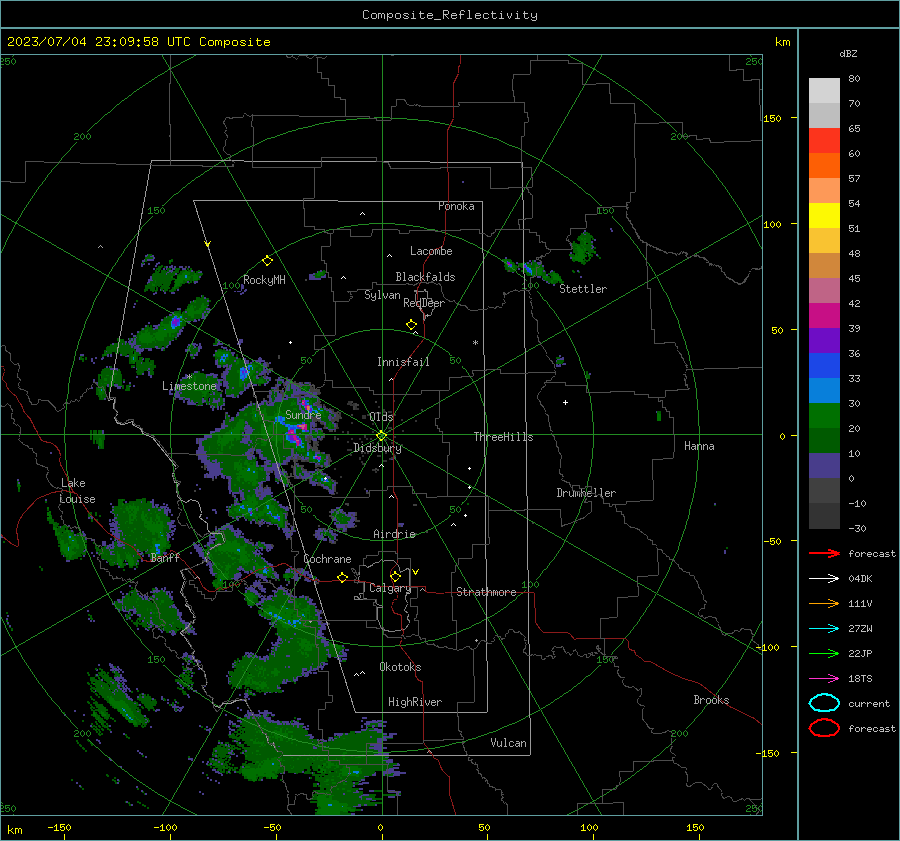Select the blue 36 dBZ color band
The height and width of the screenshot is (841, 900).
tap(824, 366)
